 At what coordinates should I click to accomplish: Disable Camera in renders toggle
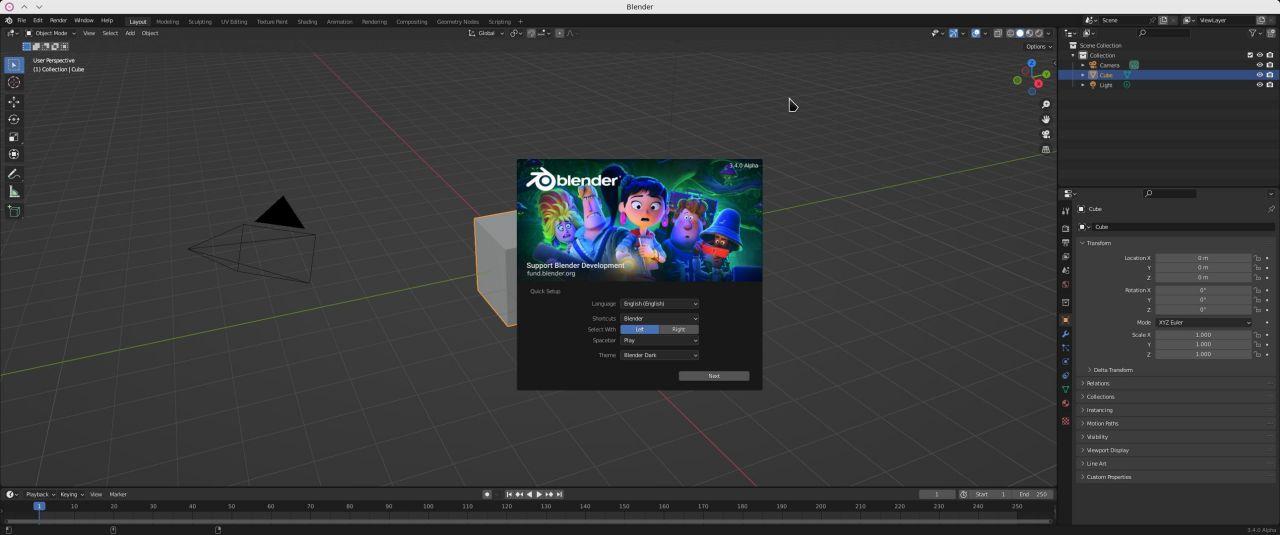pyautogui.click(x=1270, y=65)
